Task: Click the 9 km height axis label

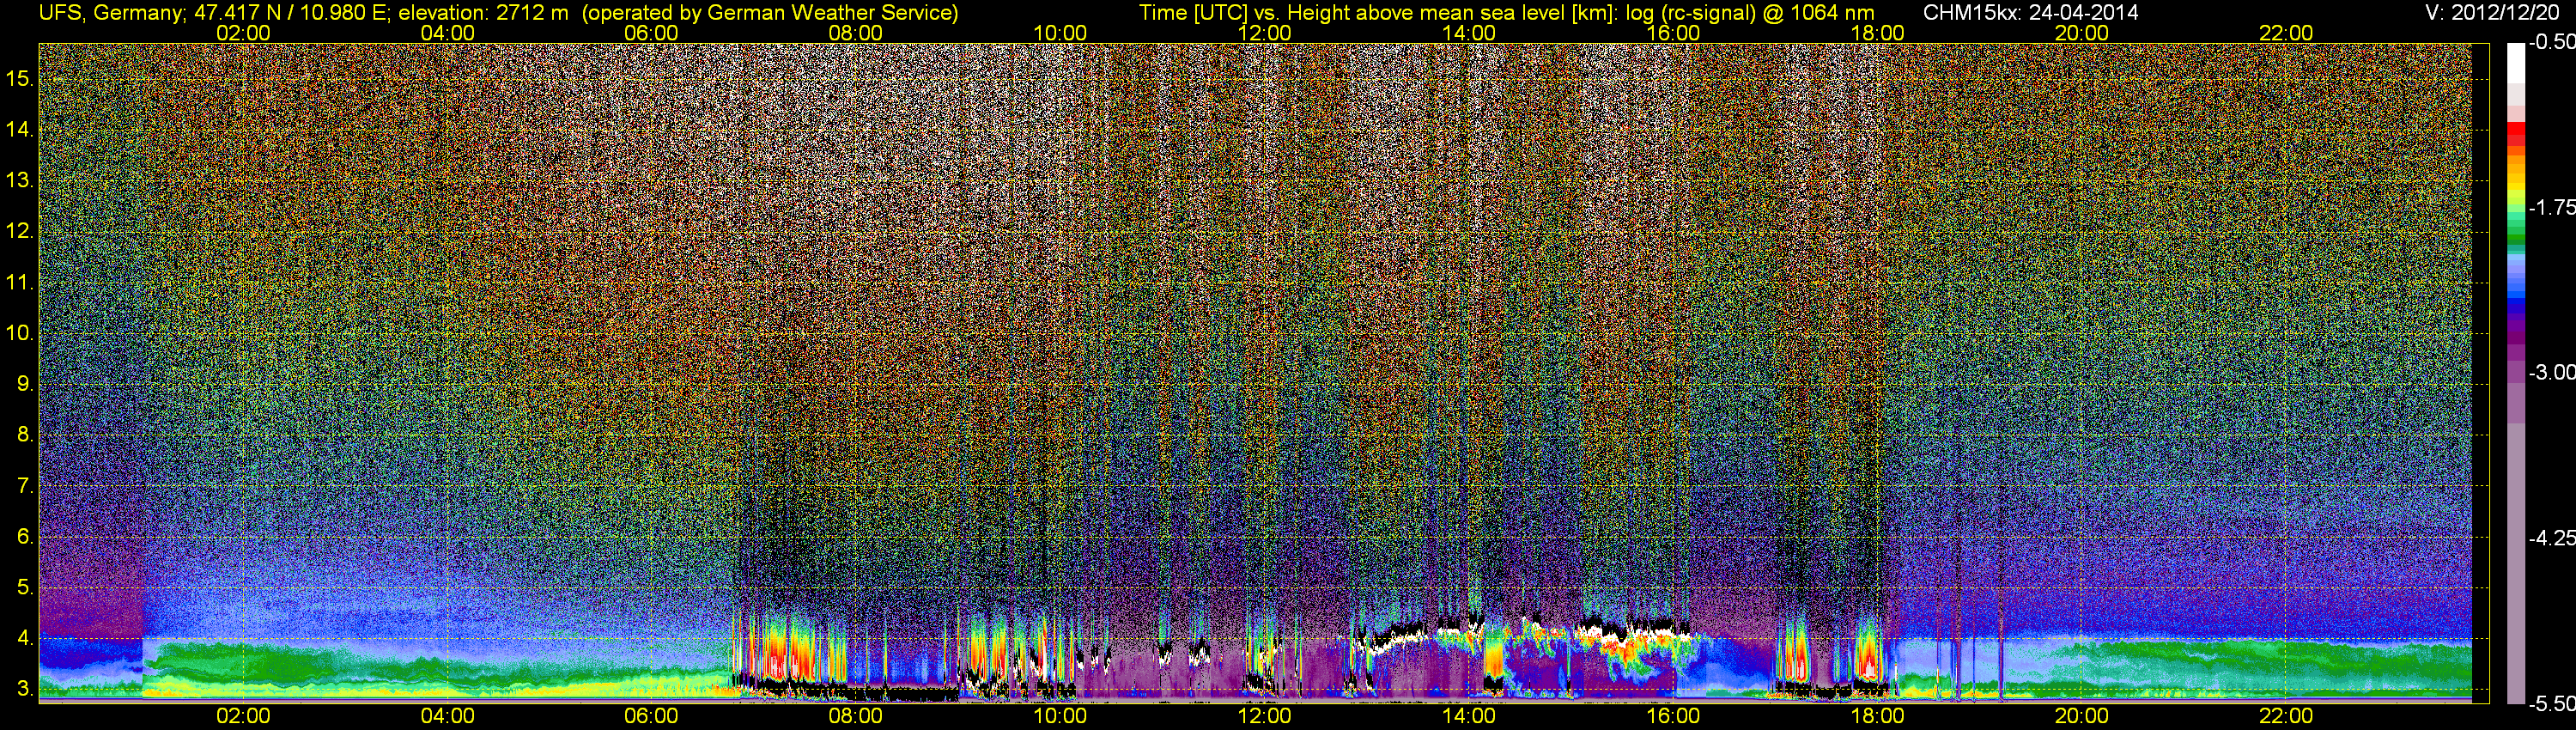Action: (x=25, y=383)
